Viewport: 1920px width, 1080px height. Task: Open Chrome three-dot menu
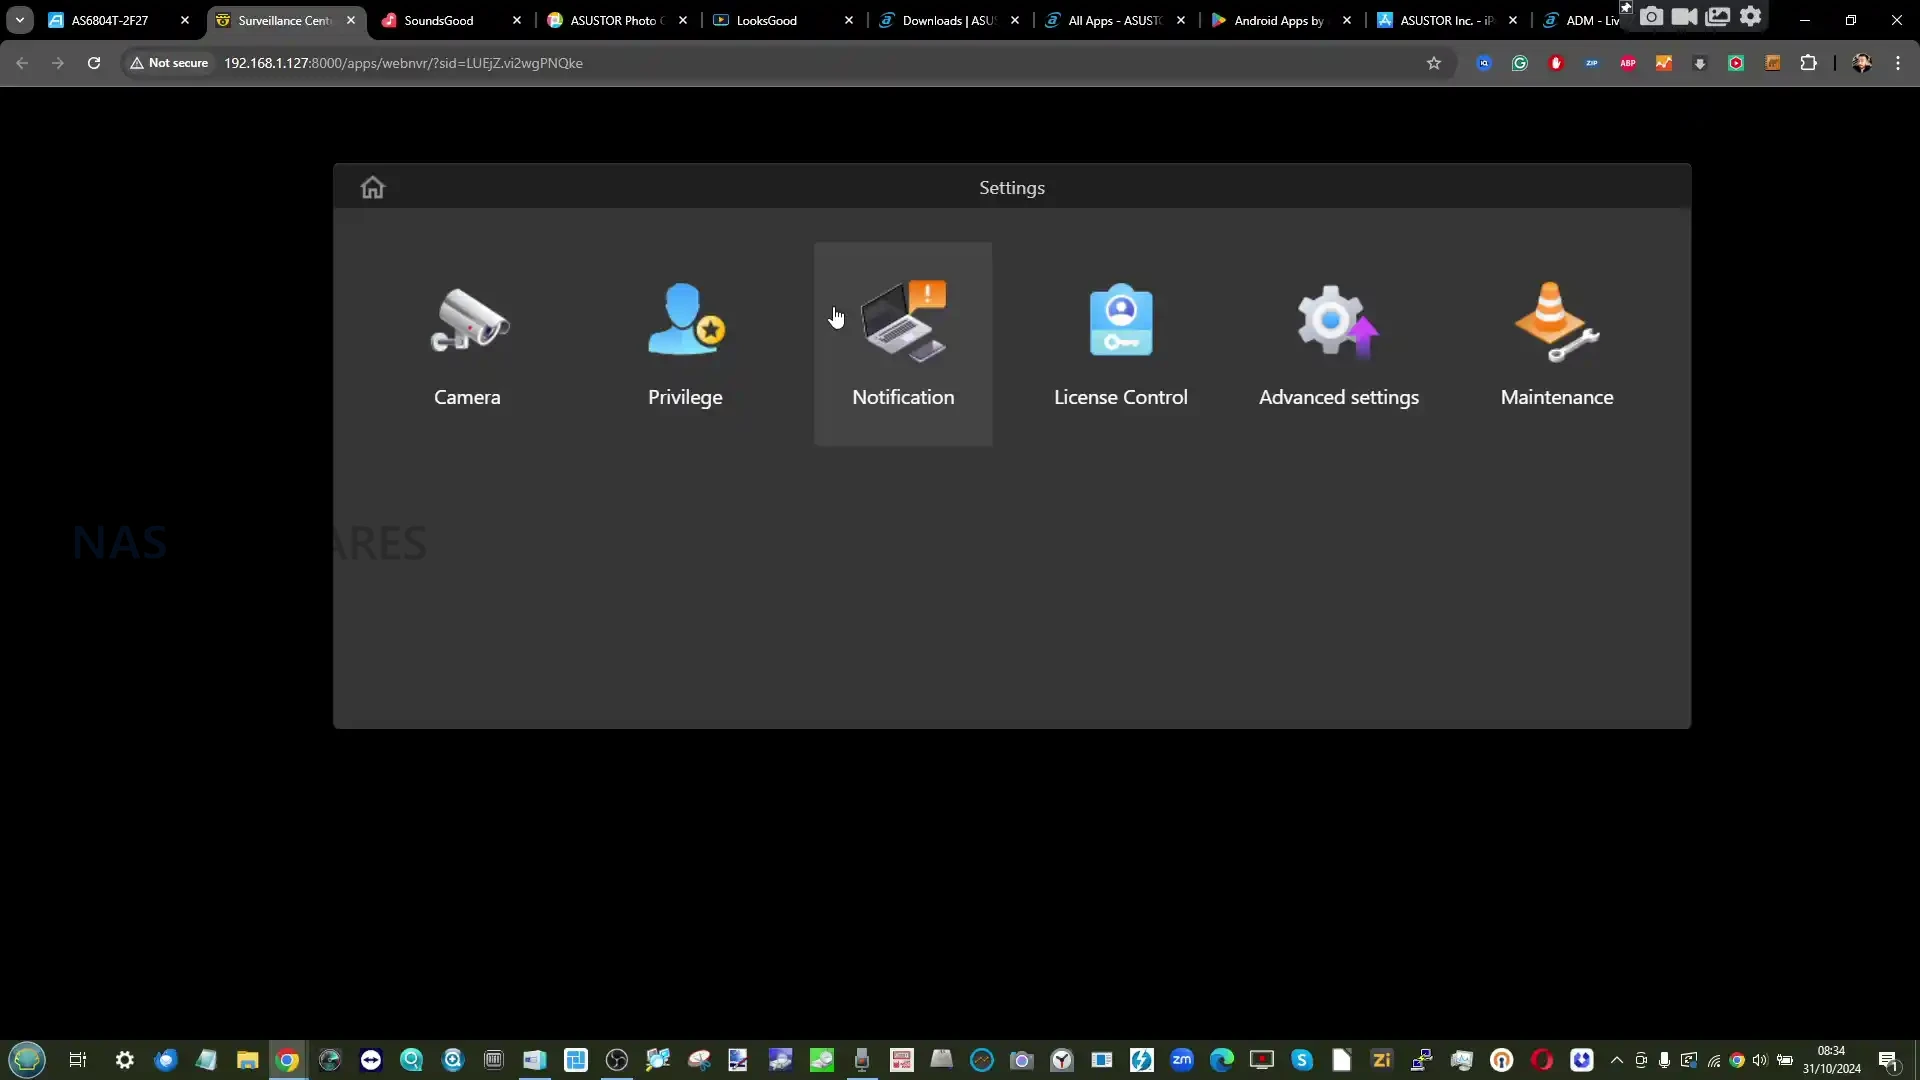[1898, 63]
